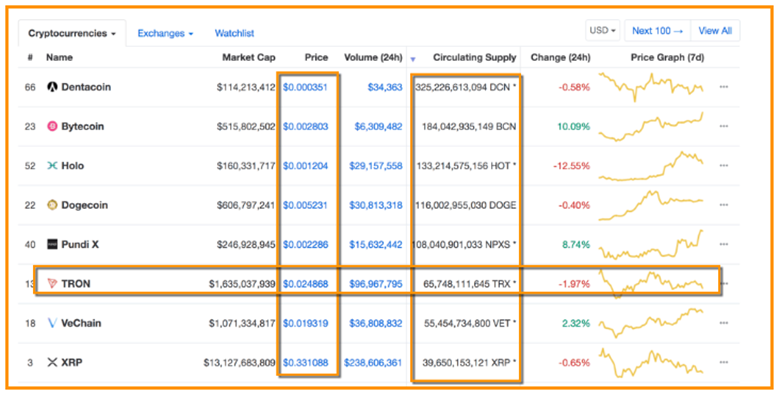Open the TRON volume link $96,967,795
Image resolution: width=780 pixels, height=396 pixels.
pyautogui.click(x=376, y=284)
